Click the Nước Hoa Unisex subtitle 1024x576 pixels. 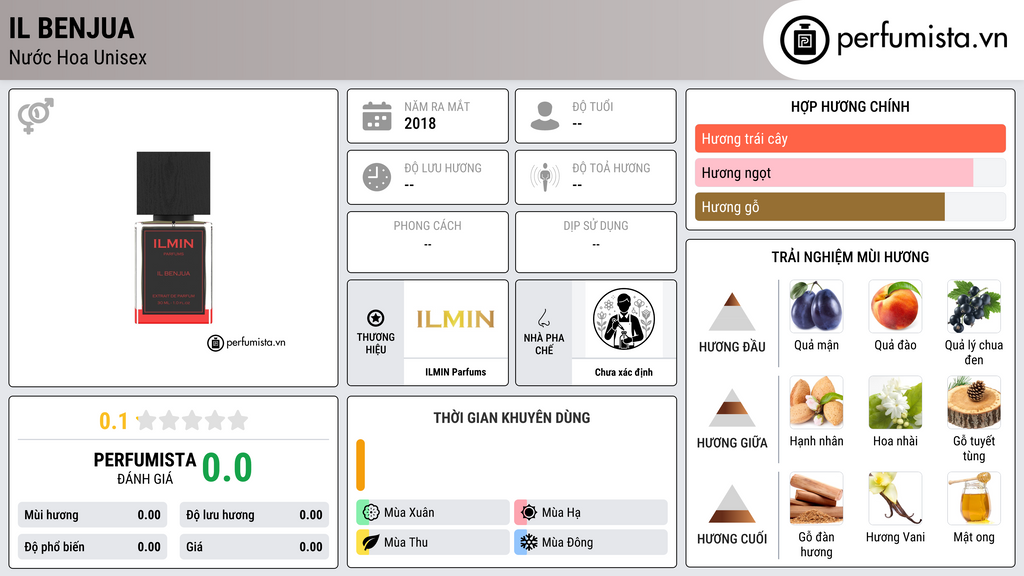(x=78, y=57)
